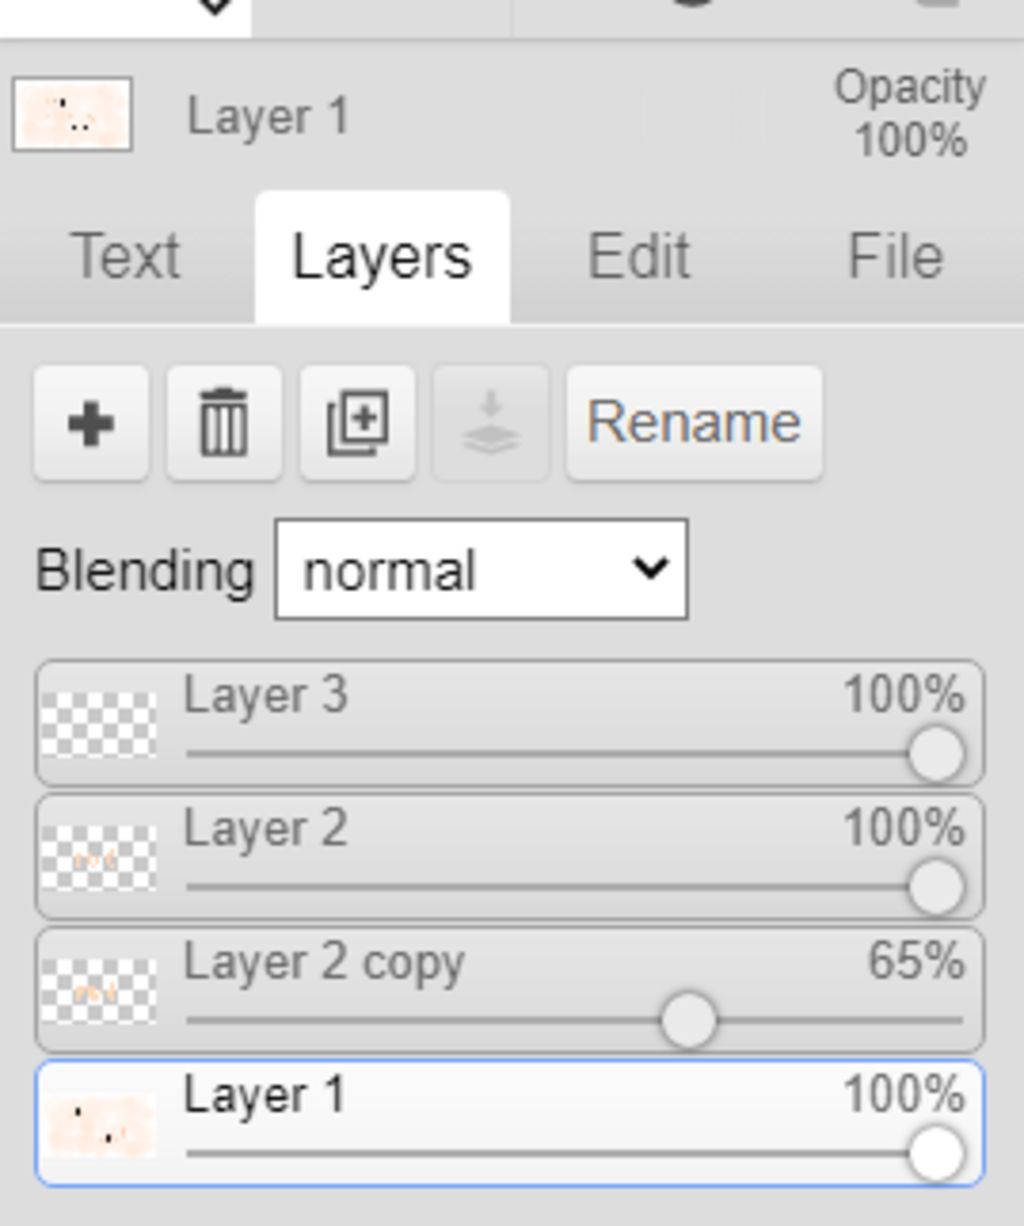Click the trash icon to delete layer
This screenshot has height=1226, width=1024.
tap(224, 423)
